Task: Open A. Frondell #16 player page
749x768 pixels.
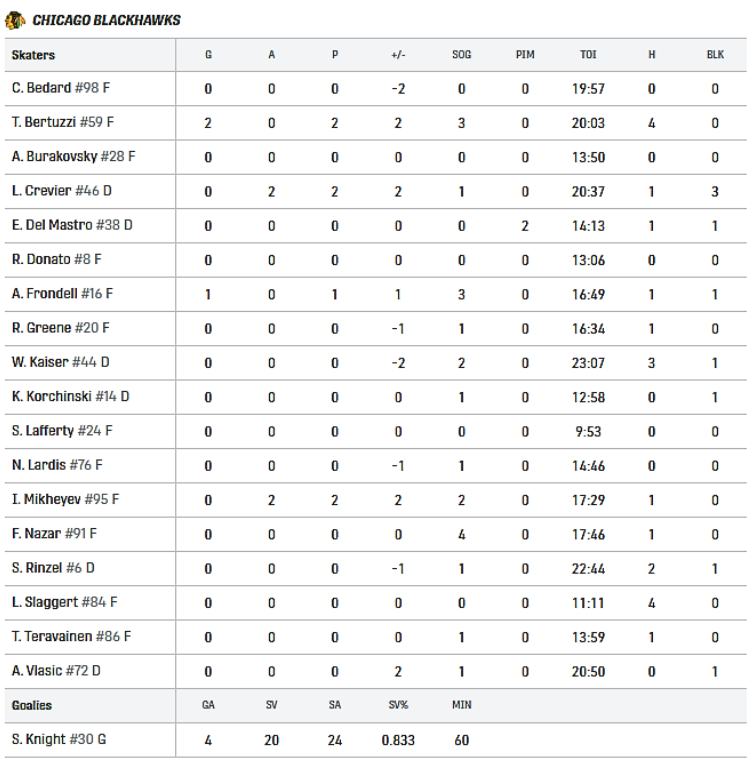Action: pyautogui.click(x=63, y=294)
